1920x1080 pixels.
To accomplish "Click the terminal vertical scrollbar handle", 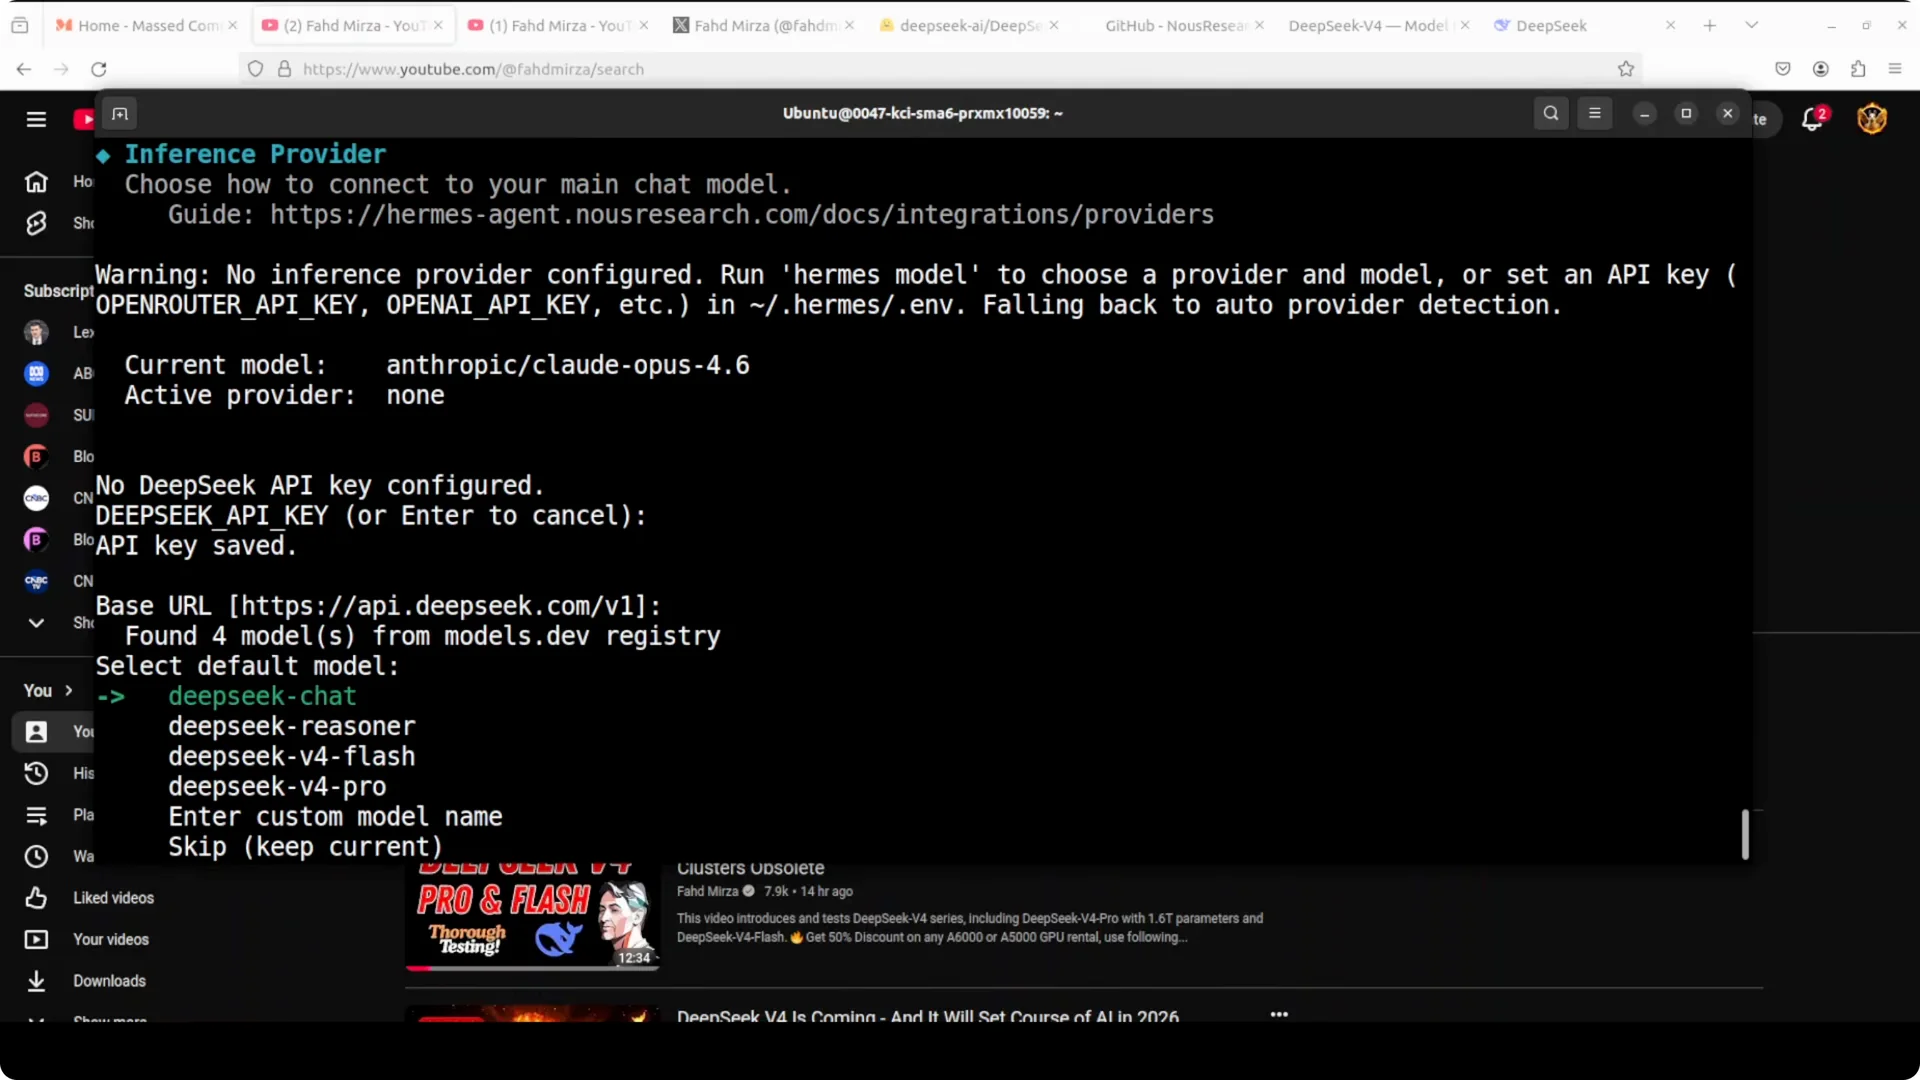I will [1745, 834].
